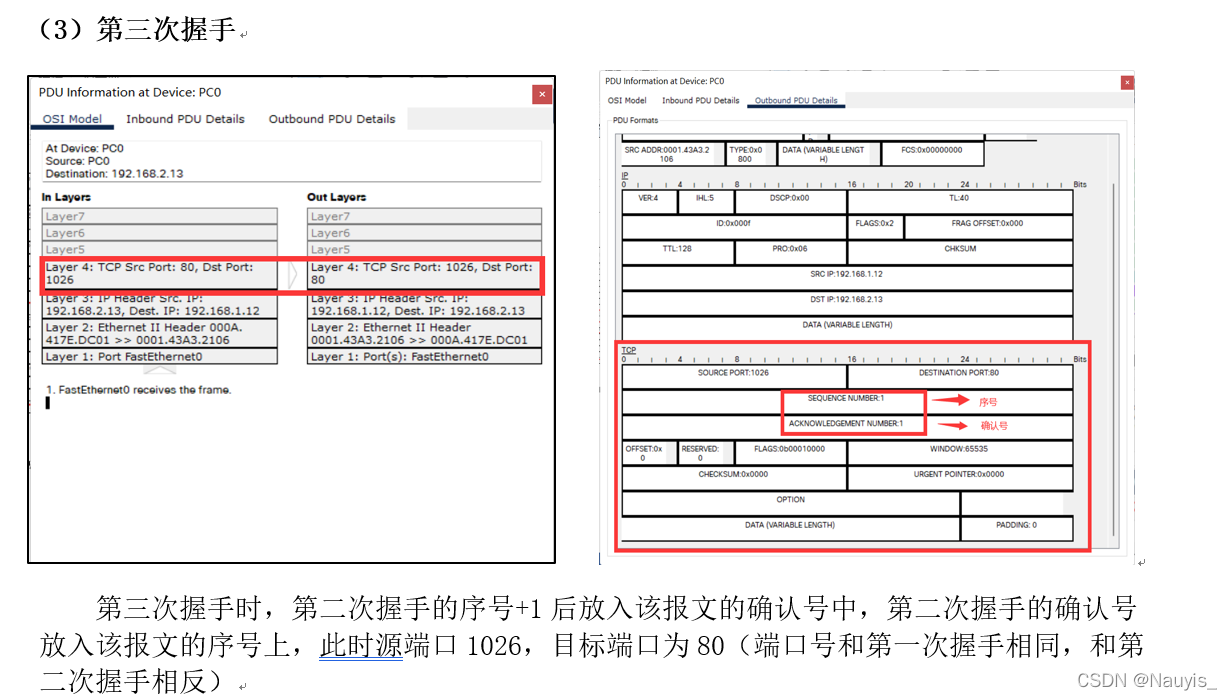The height and width of the screenshot is (700, 1232).
Task: Select Outbound PDU Details tab in PDU Formats window
Action: [796, 101]
